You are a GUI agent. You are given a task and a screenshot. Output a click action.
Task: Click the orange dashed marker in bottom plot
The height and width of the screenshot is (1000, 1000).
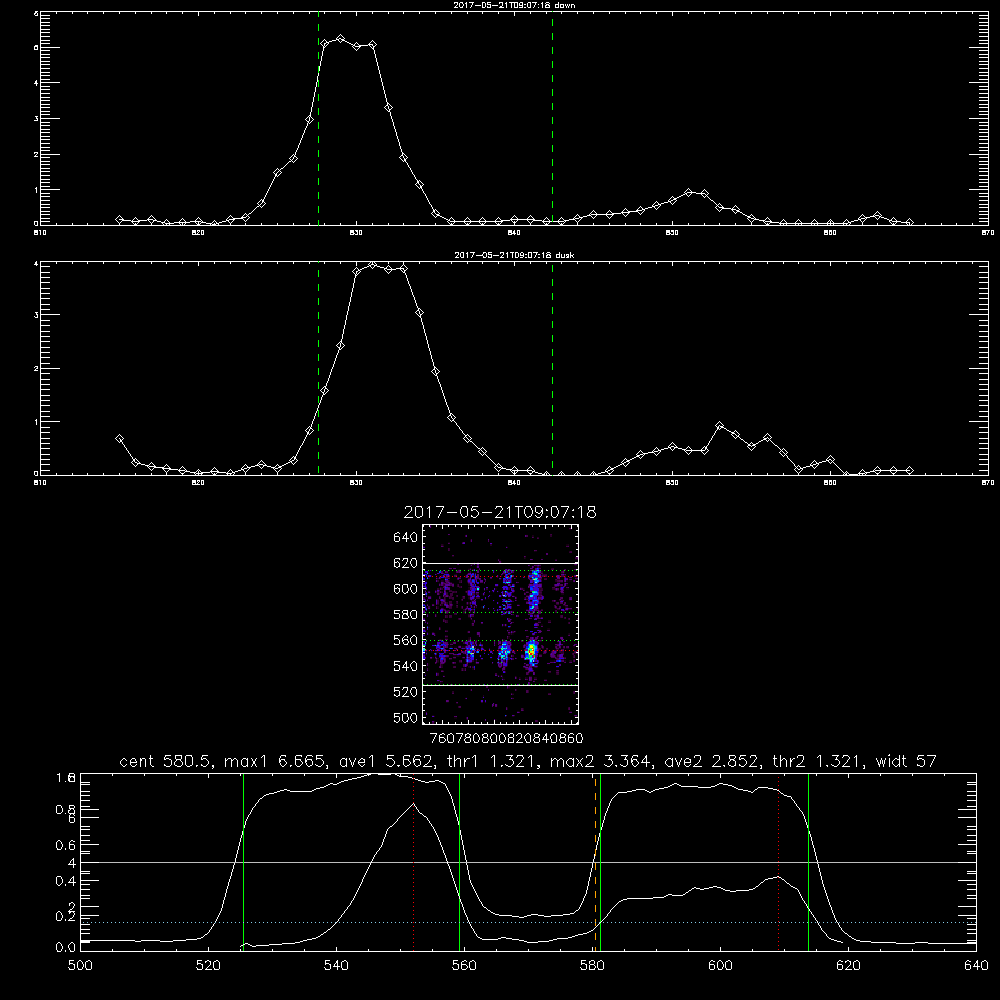click(596, 862)
